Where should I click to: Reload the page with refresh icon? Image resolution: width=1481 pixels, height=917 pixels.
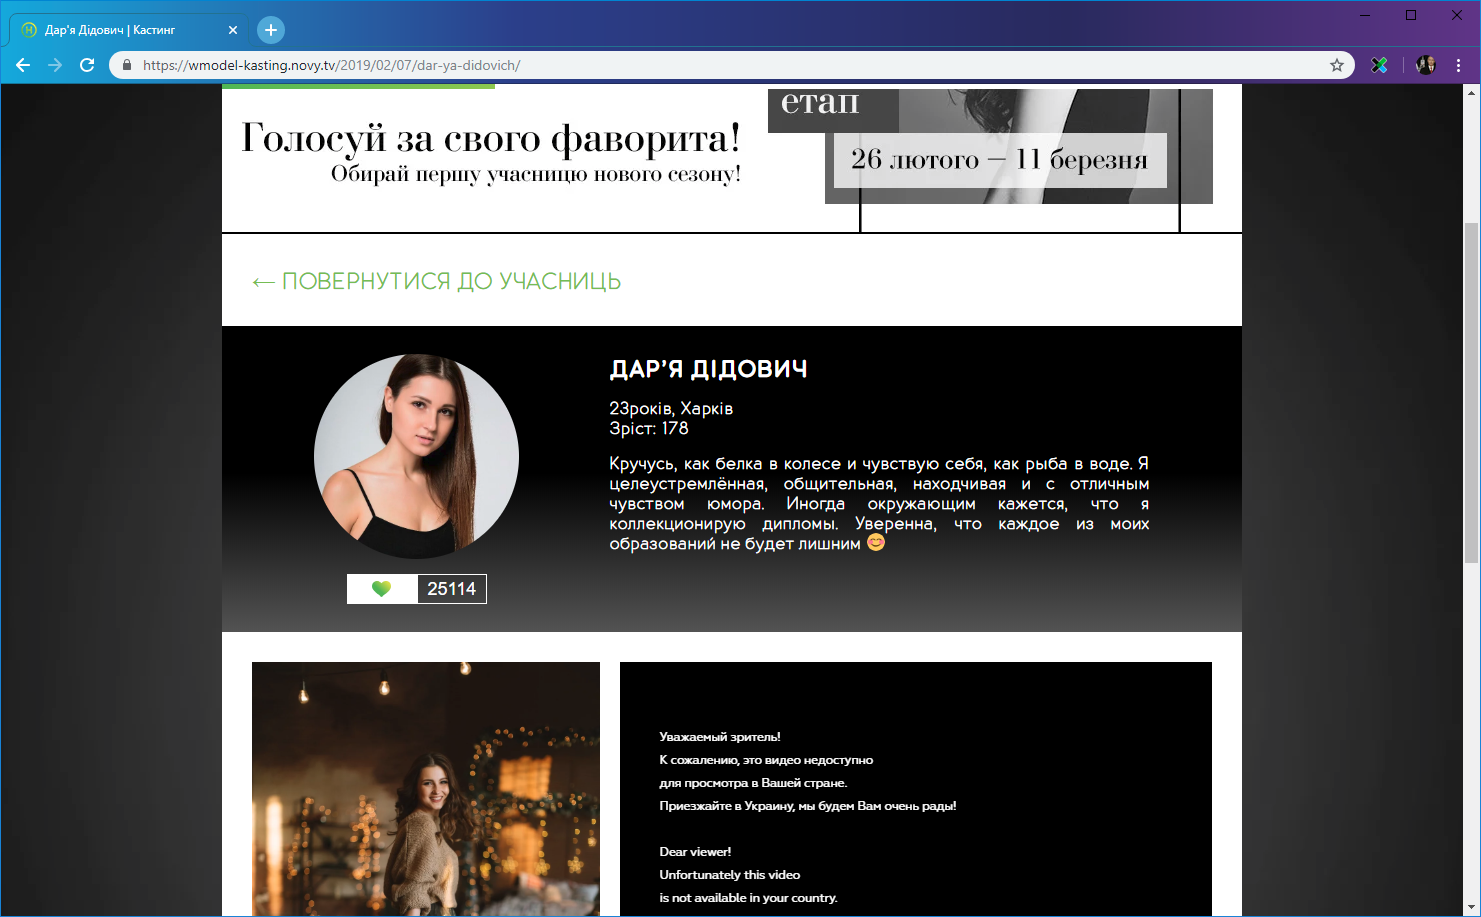[x=87, y=65]
